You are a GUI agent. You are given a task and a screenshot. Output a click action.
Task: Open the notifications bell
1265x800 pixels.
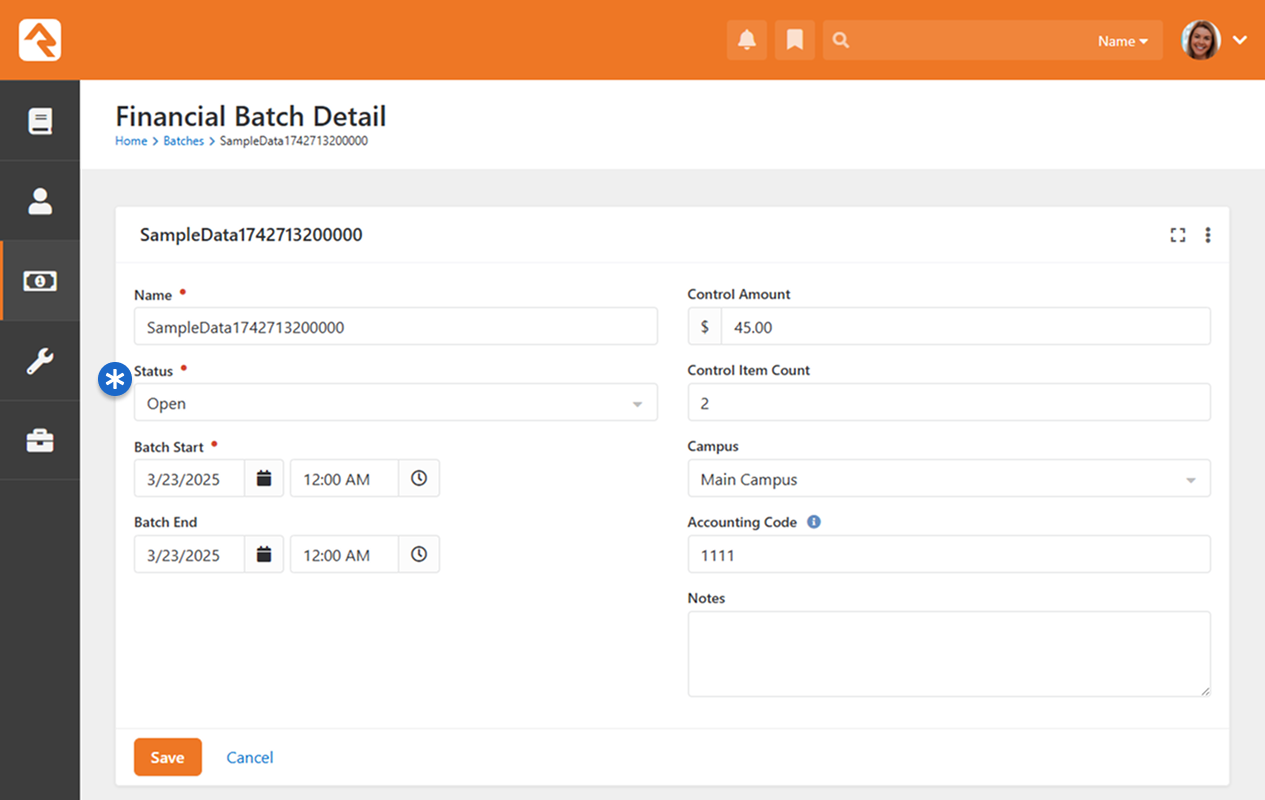[x=747, y=40]
